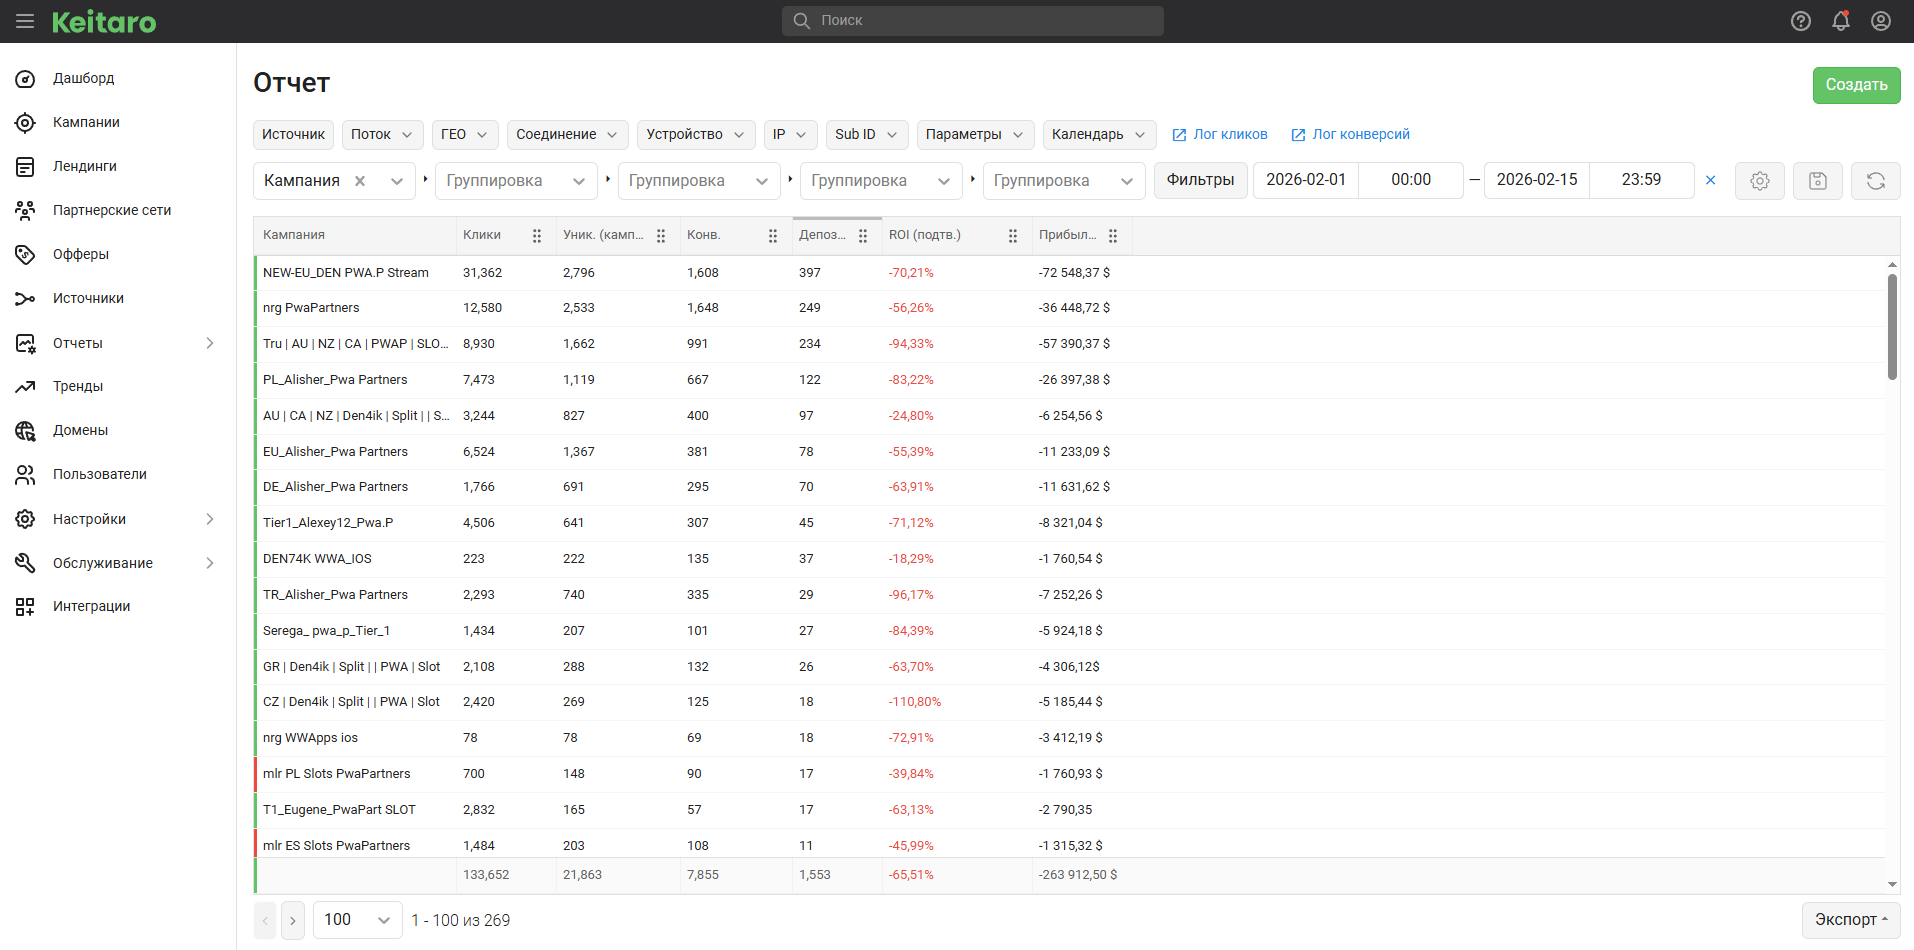
Task: Click the table vertical scrollbar
Action: pyautogui.click(x=1892, y=327)
